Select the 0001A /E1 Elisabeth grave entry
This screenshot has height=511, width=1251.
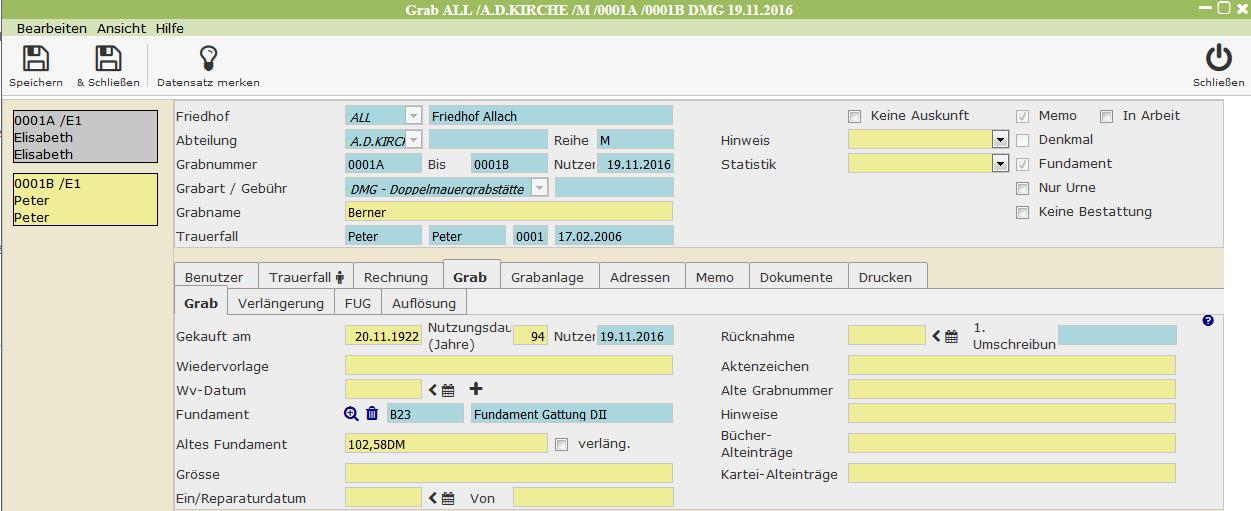click(x=85, y=137)
